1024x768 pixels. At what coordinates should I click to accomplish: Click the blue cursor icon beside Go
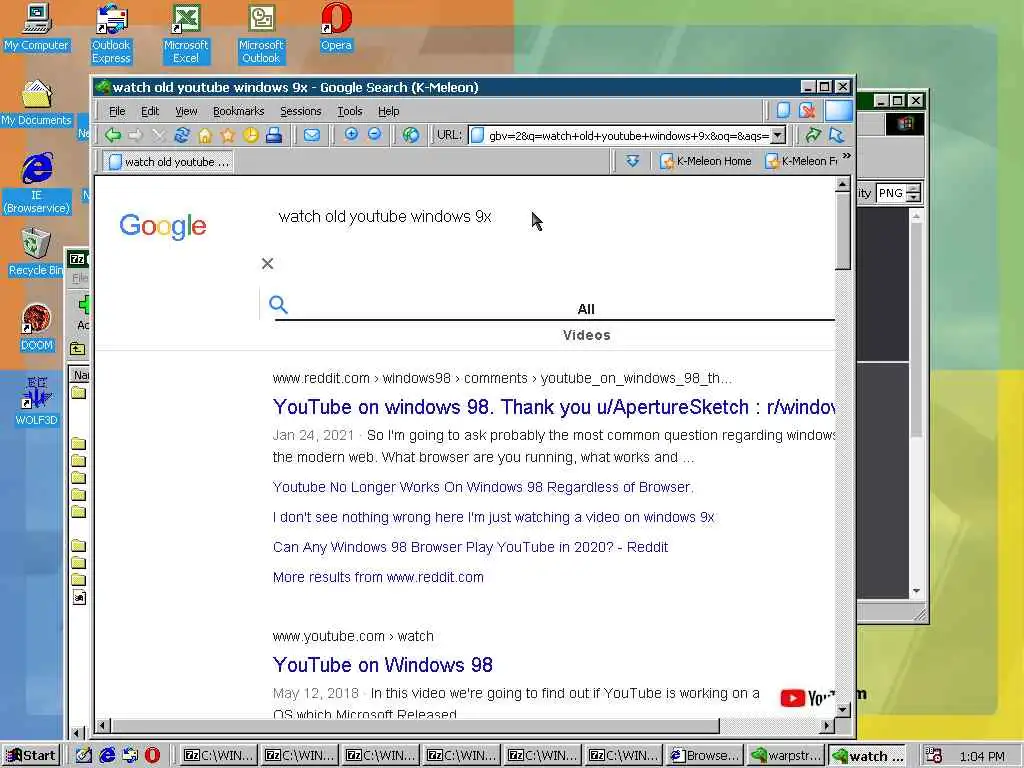pyautogui.click(x=837, y=135)
